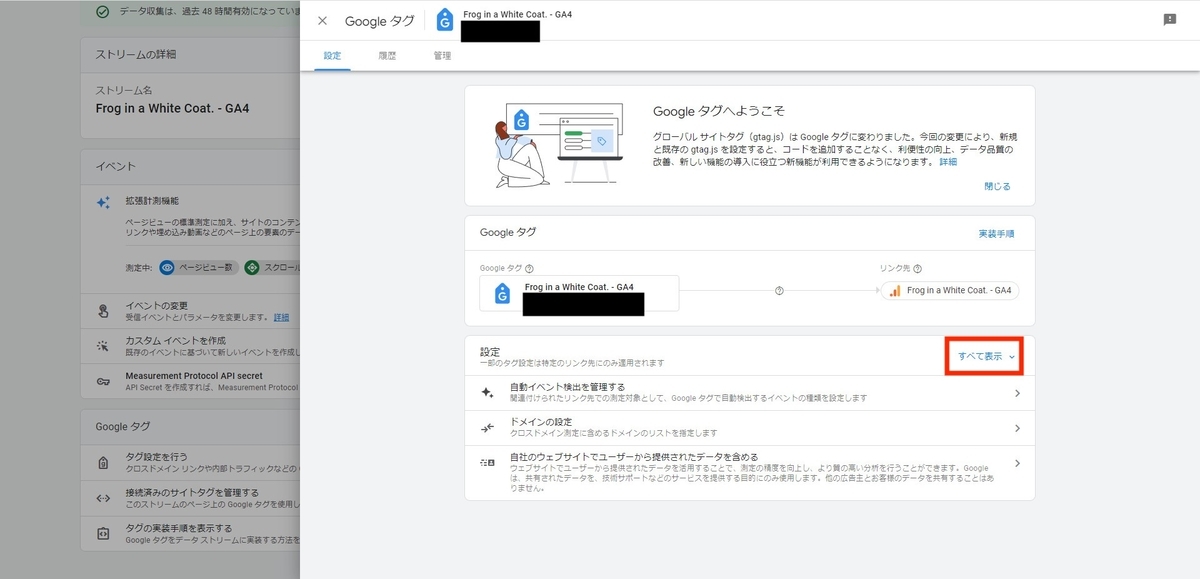Open カスタム イベントを作成 in the background page

[x=190, y=346]
